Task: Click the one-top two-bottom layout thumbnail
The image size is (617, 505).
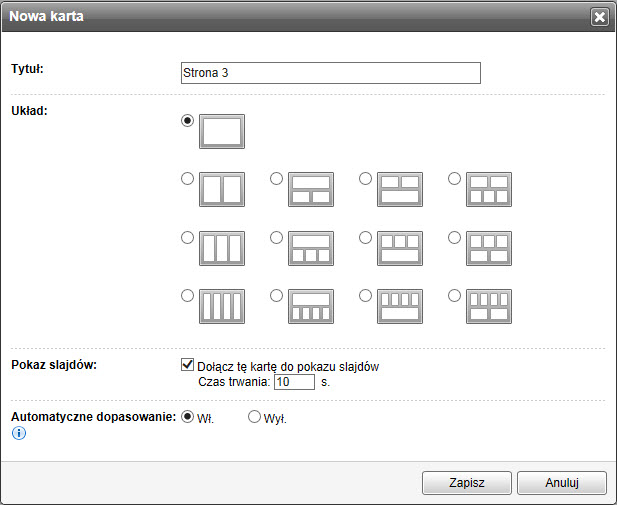Action: pyautogui.click(x=310, y=189)
